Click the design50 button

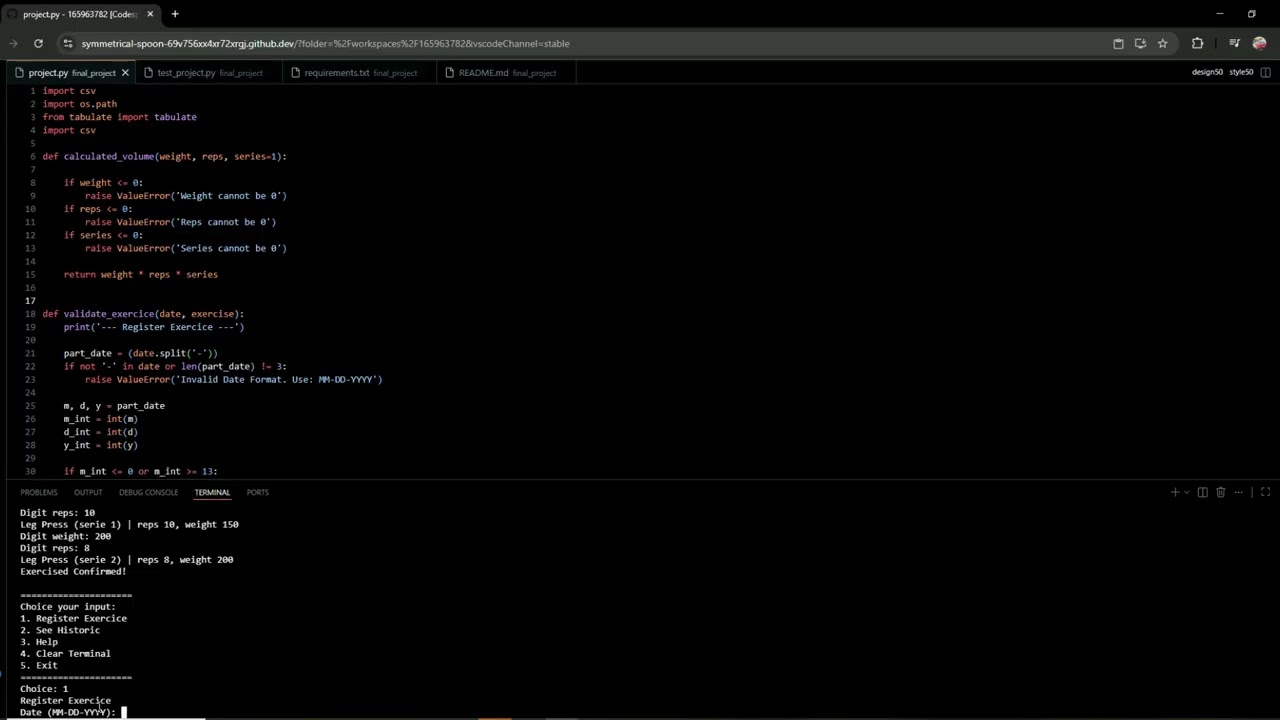[x=1207, y=72]
